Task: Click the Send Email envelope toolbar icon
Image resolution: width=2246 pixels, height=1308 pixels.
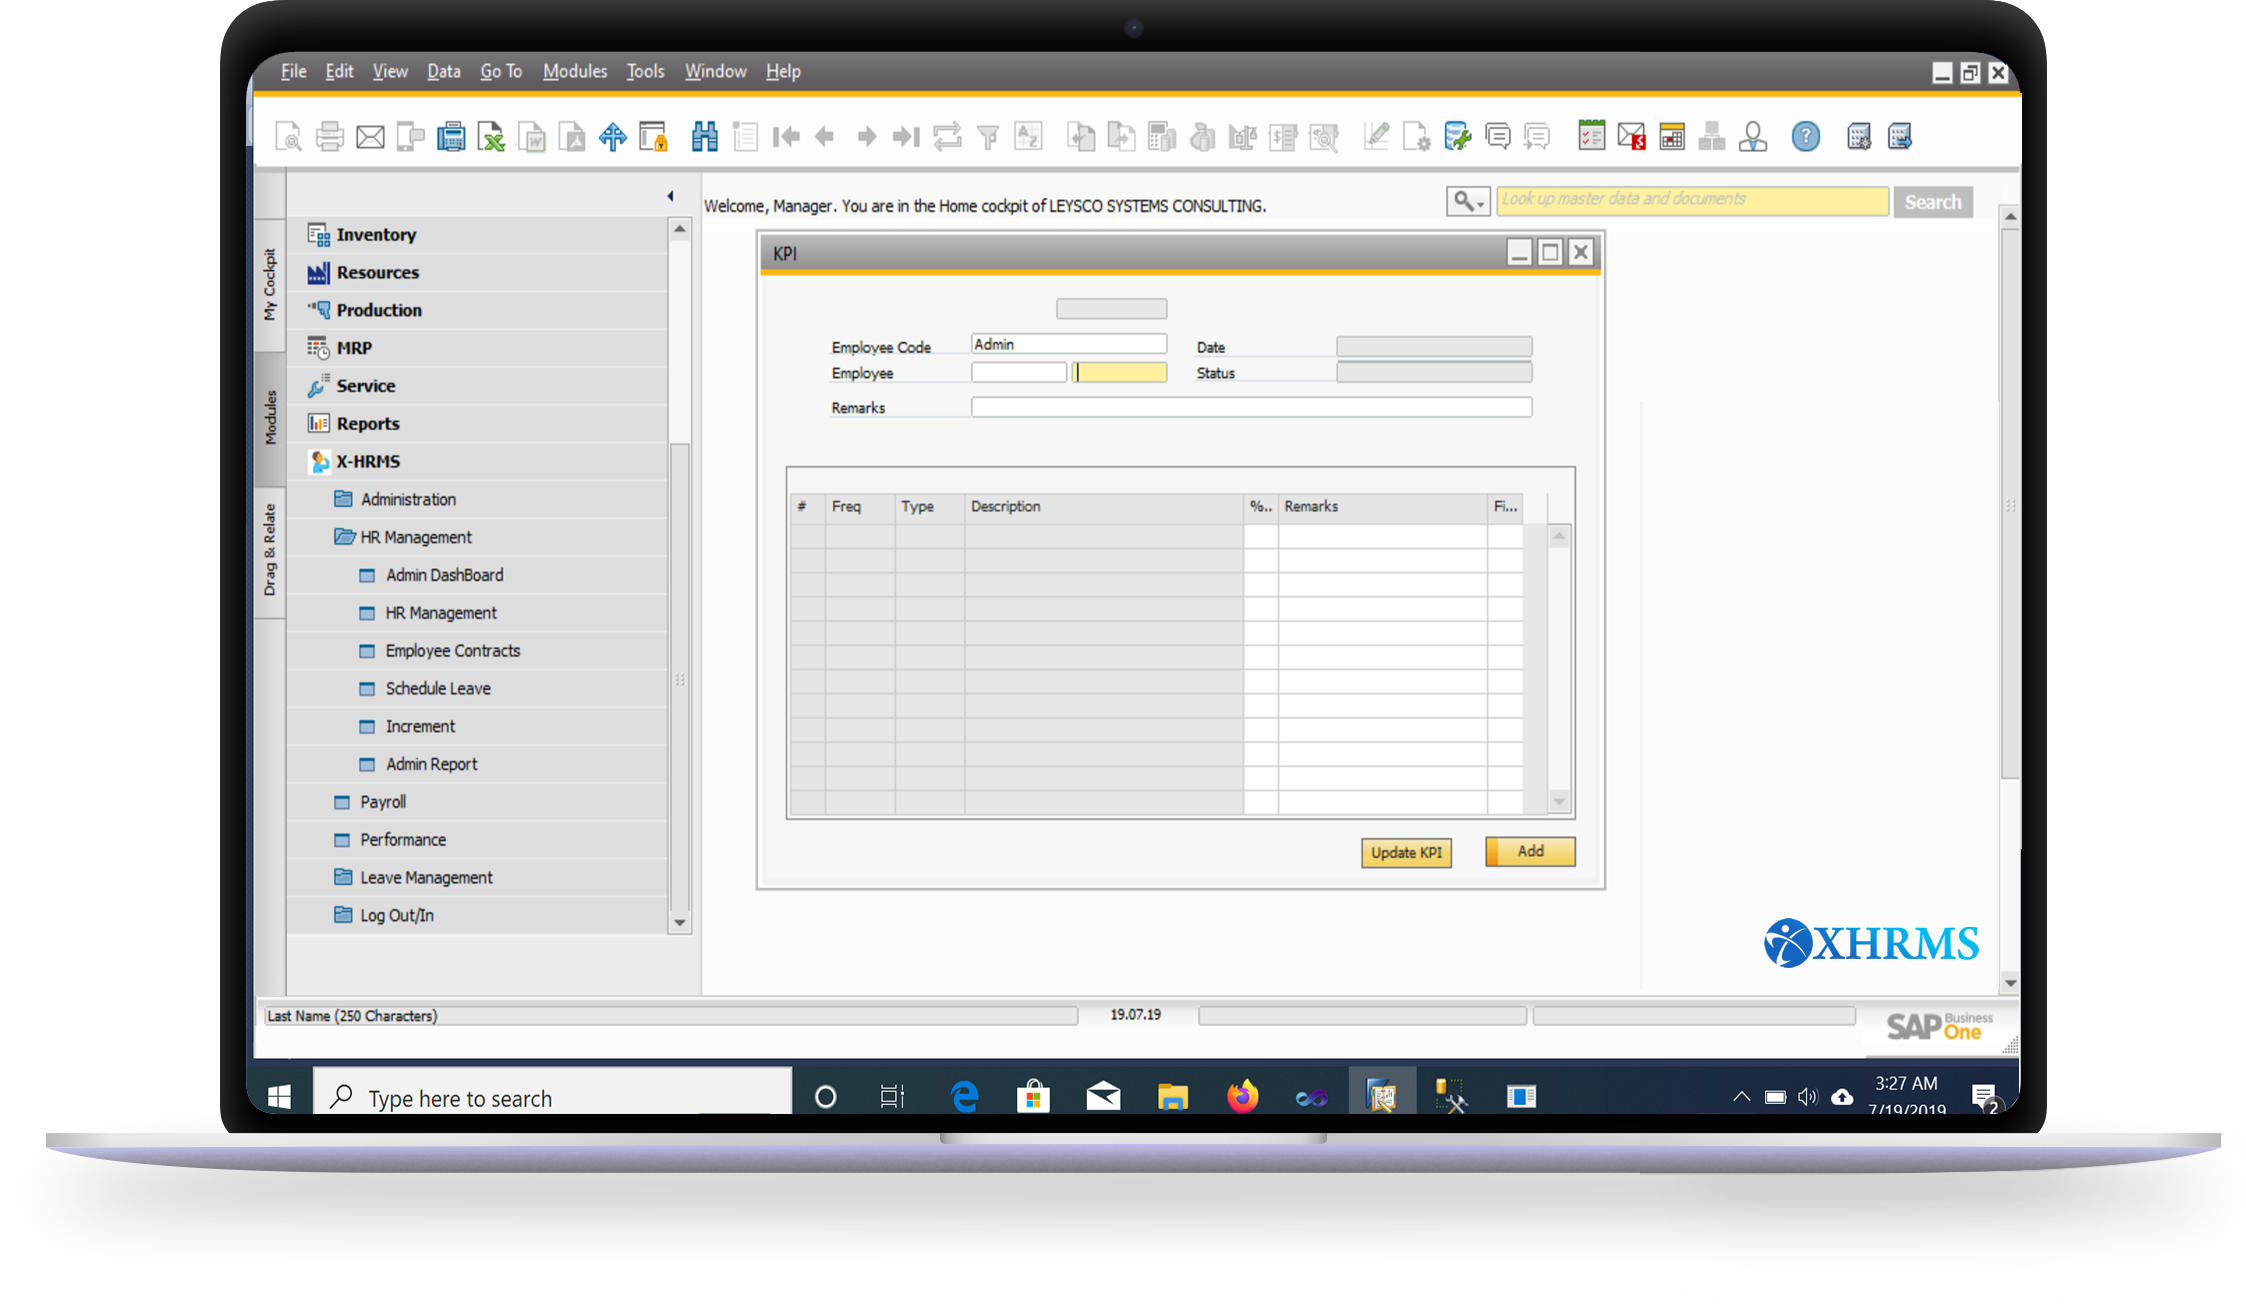Action: 370,137
